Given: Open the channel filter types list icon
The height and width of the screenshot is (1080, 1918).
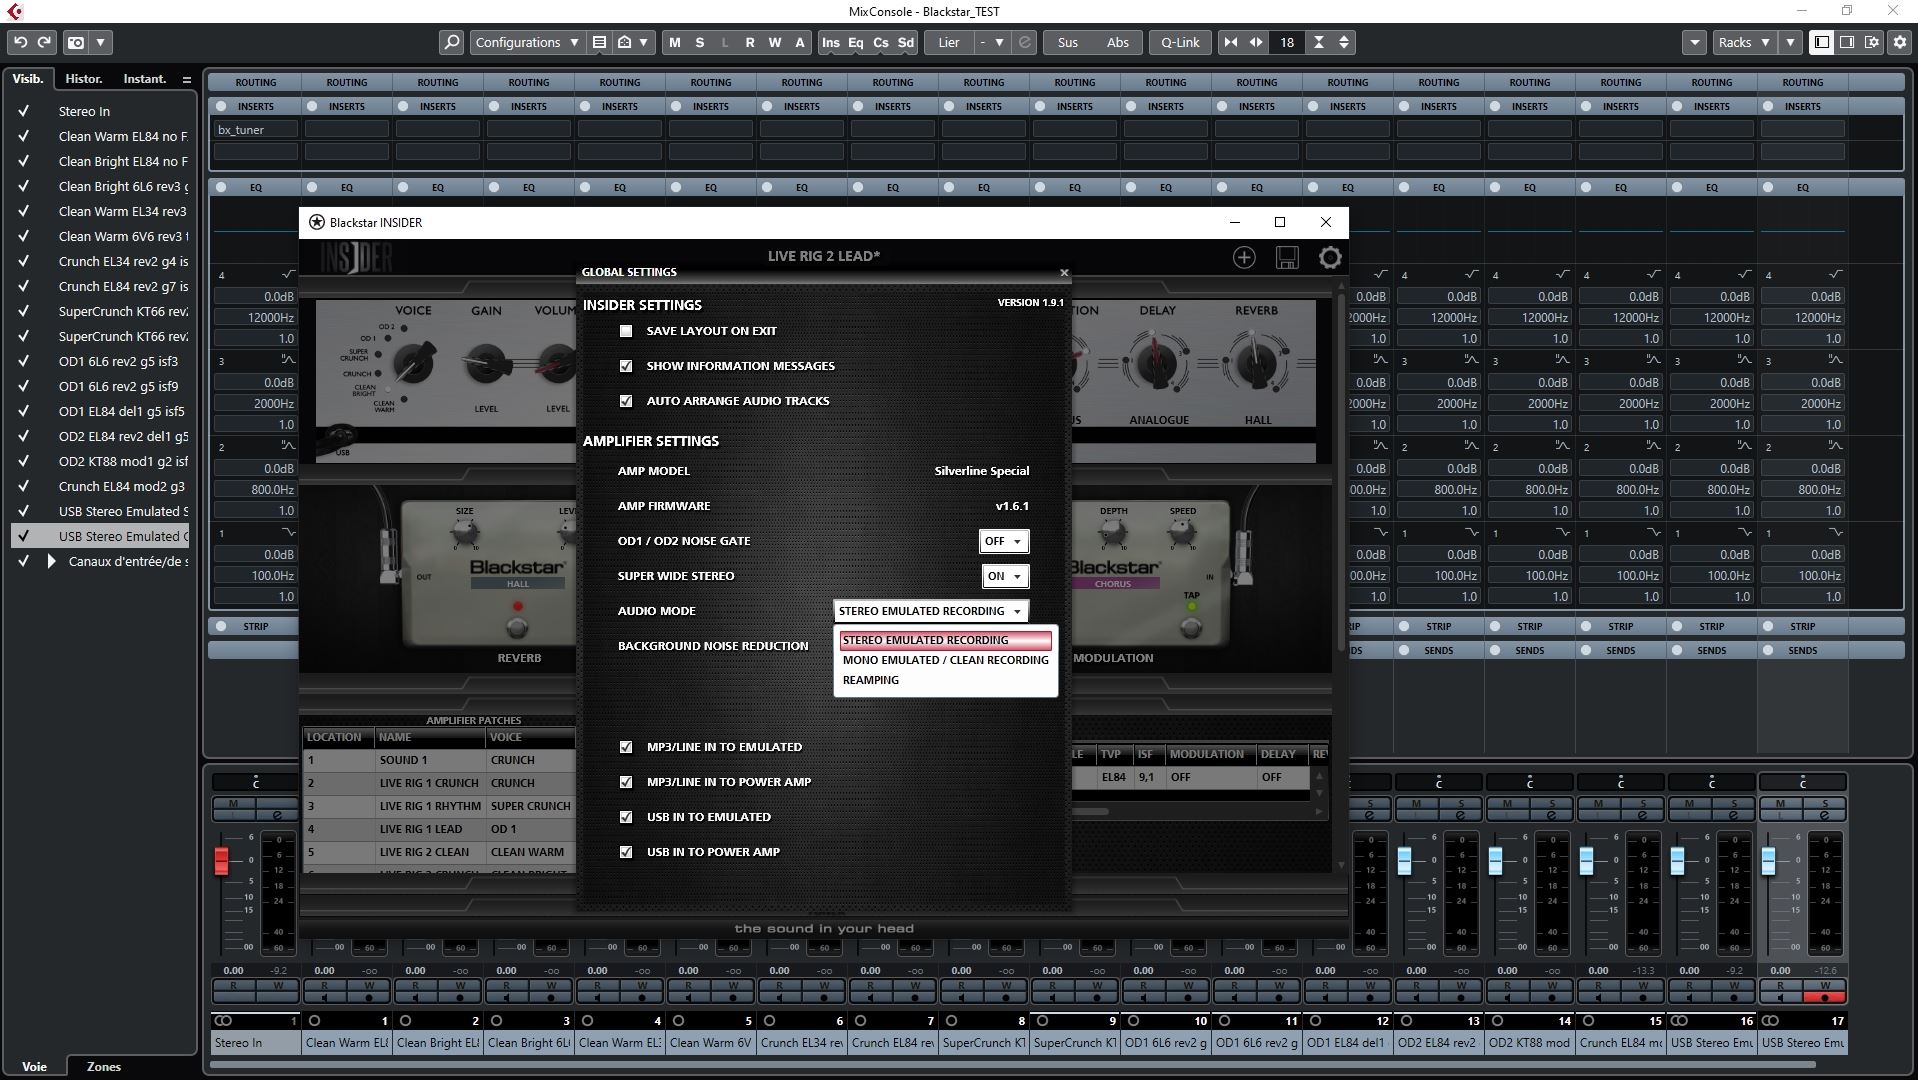Looking at the screenshot, I should tap(599, 42).
